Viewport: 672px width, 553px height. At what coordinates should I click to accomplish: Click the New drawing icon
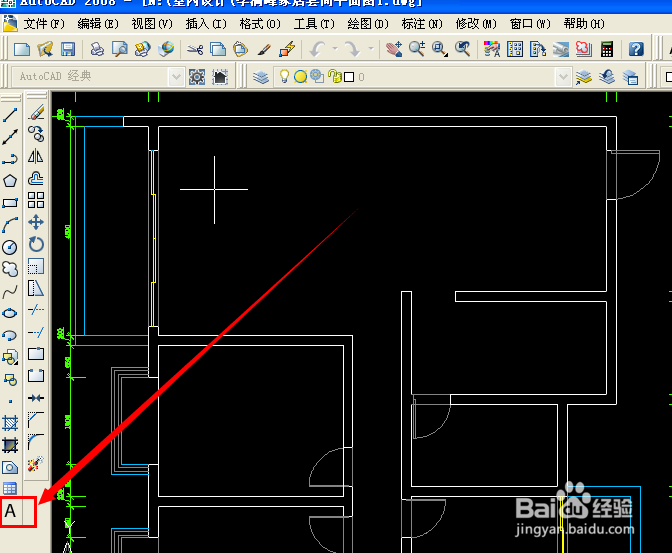22,49
